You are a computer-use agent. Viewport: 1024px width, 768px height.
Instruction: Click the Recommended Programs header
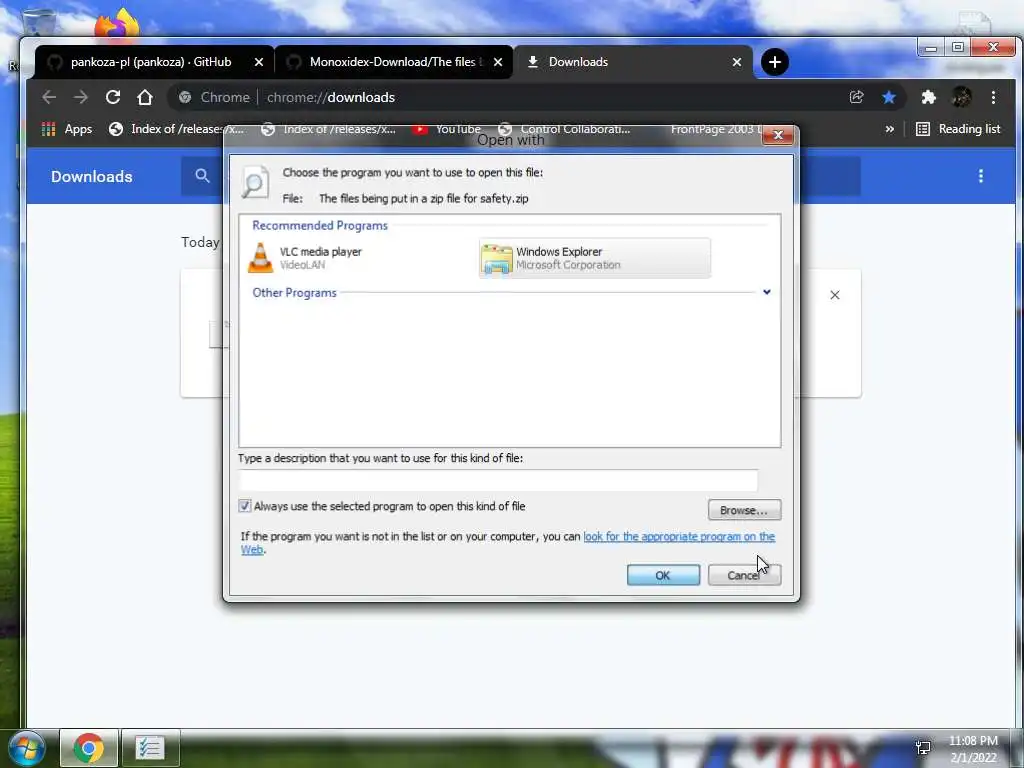[x=320, y=225]
